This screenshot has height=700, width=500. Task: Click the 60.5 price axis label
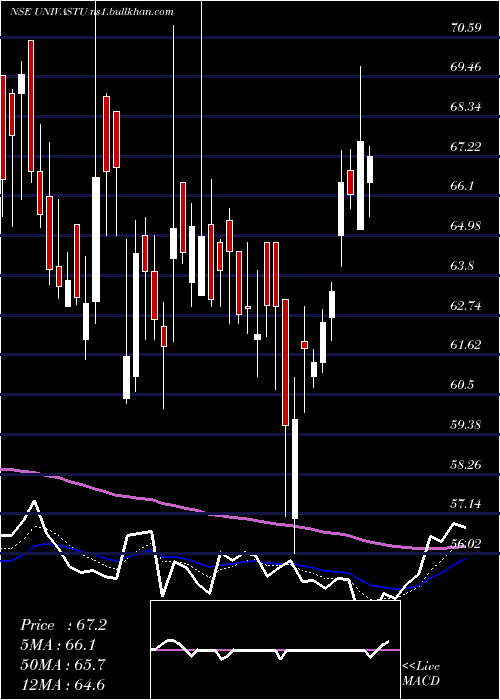[463, 384]
